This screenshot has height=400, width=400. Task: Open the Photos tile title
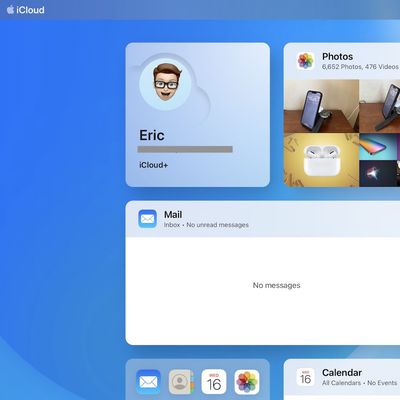(x=337, y=57)
